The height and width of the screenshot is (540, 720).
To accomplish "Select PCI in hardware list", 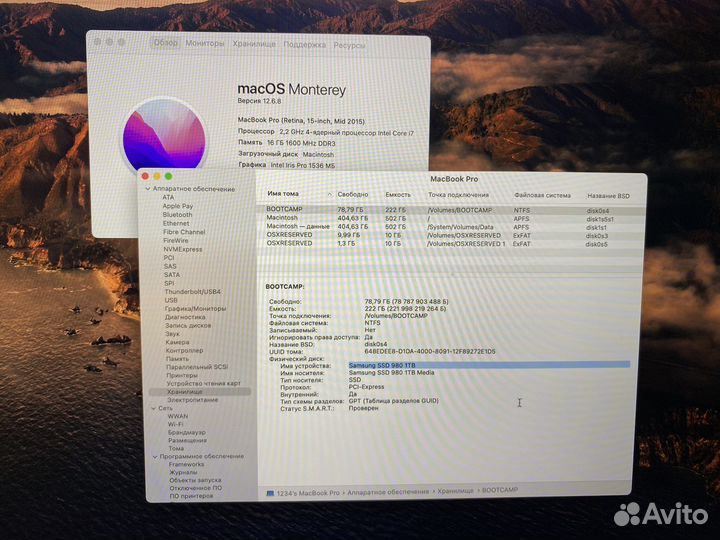I will point(169,258).
